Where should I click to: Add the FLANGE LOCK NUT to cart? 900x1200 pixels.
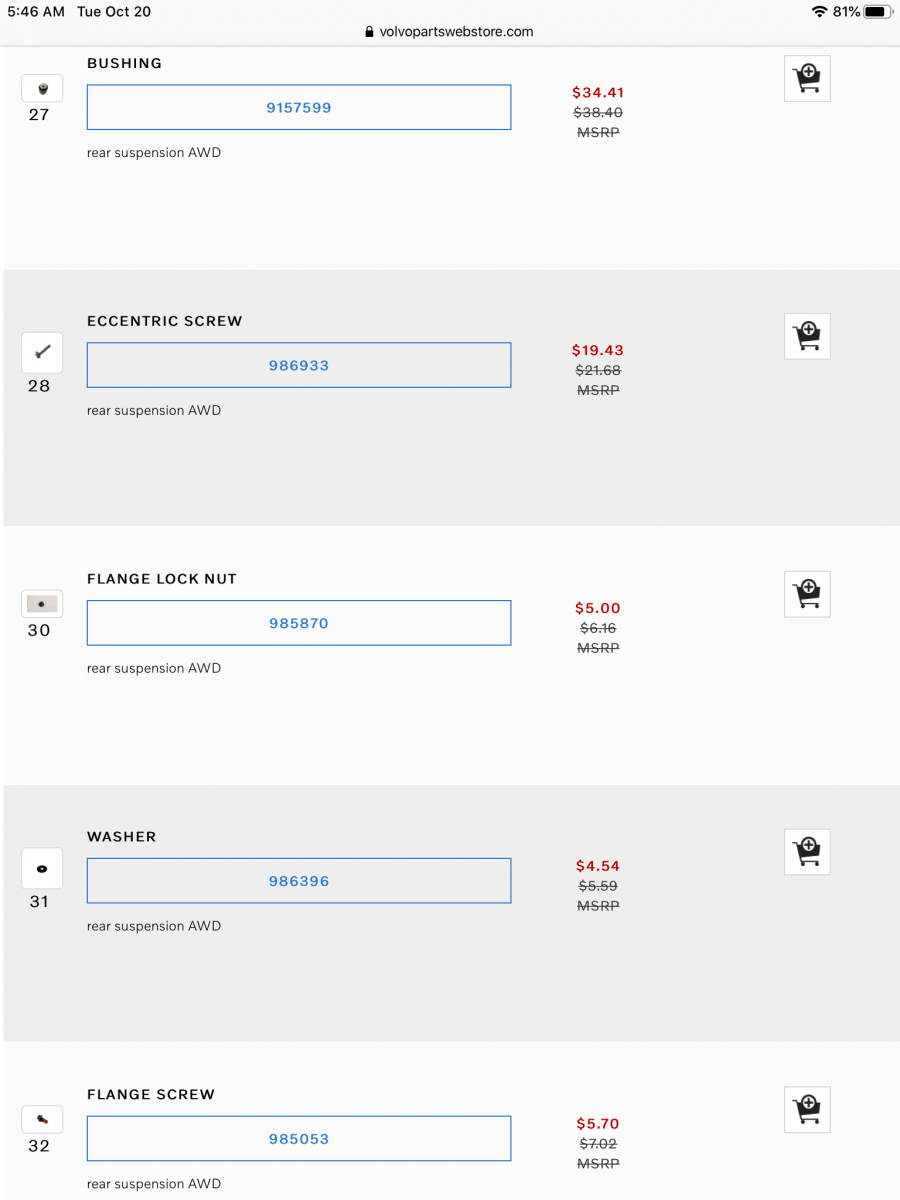tap(806, 593)
